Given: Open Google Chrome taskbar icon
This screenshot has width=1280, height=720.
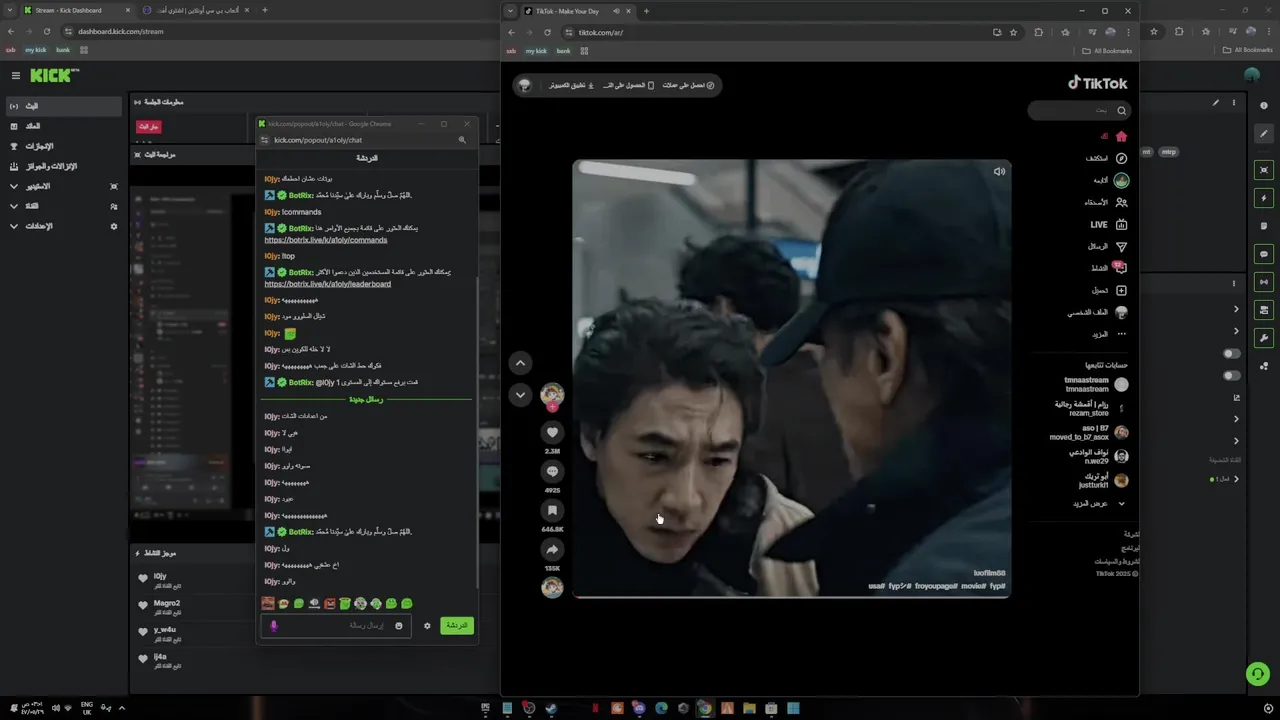Looking at the screenshot, I should tap(705, 708).
